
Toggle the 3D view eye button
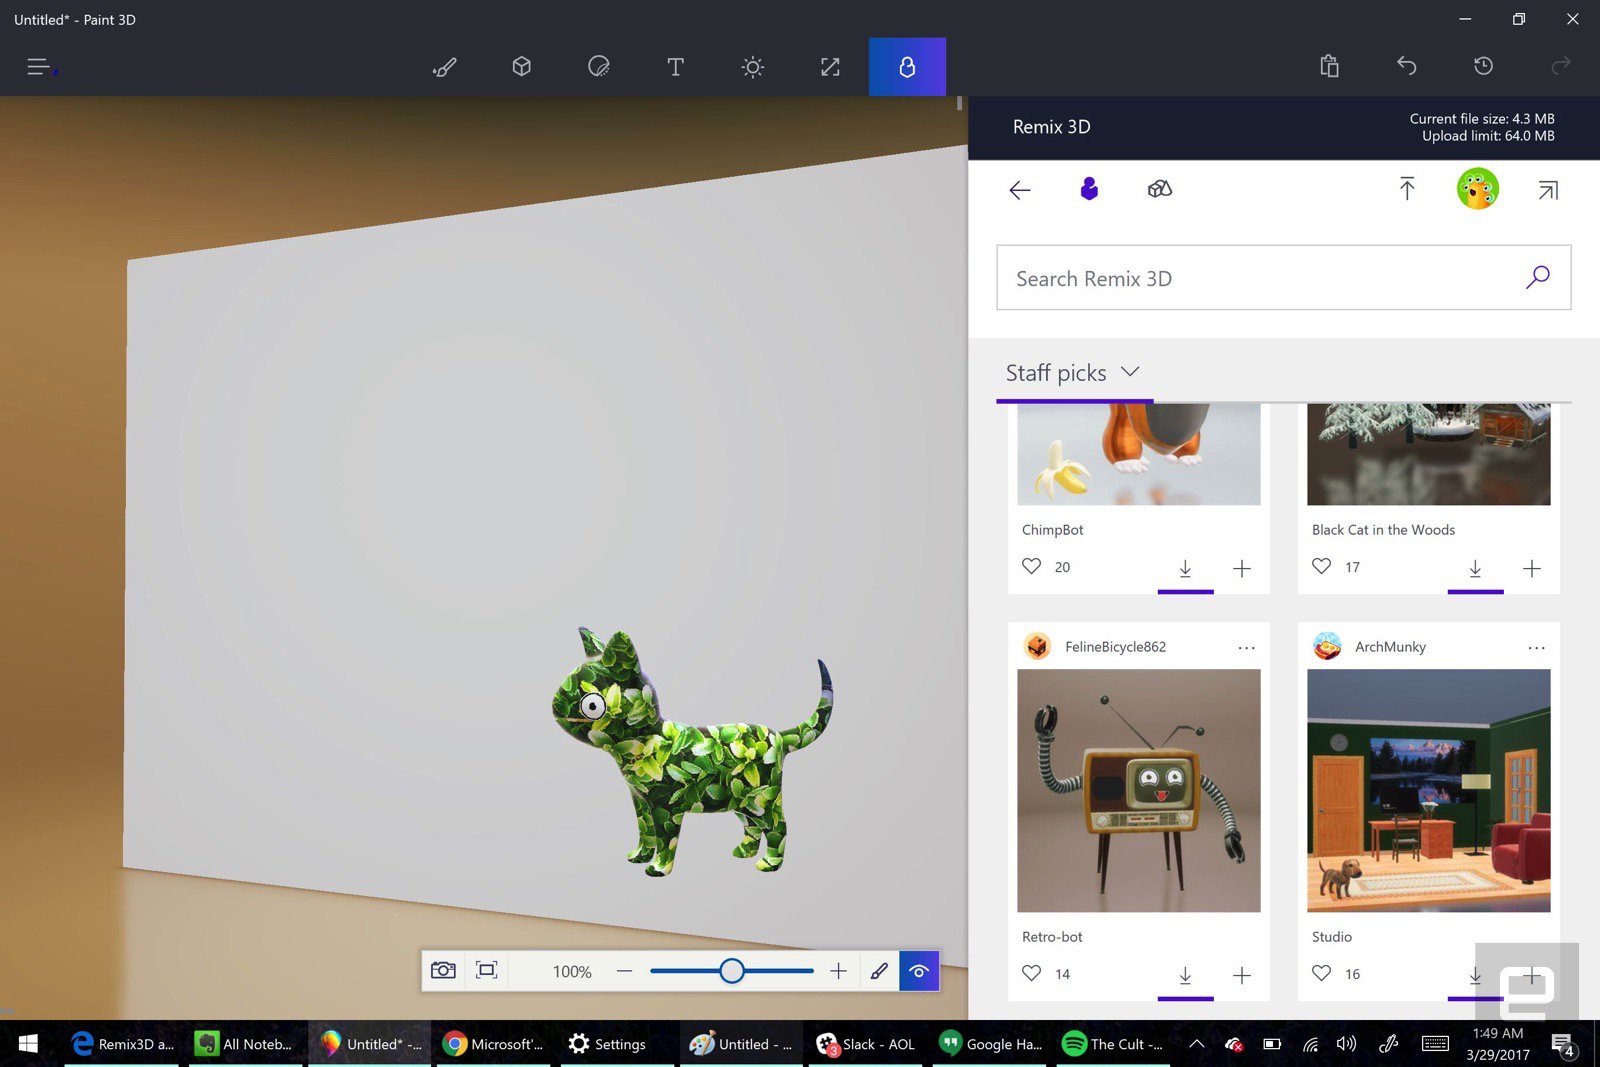pyautogui.click(x=918, y=971)
